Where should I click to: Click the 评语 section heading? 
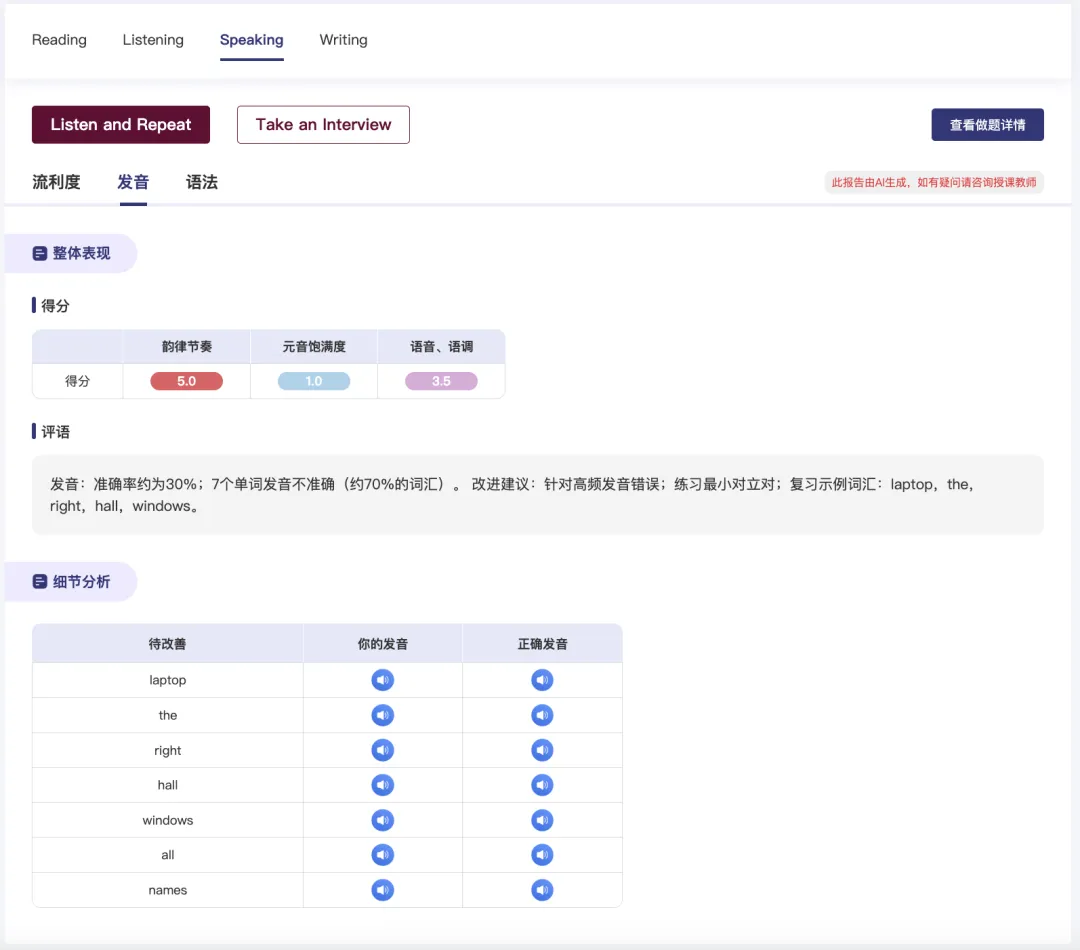click(x=55, y=432)
